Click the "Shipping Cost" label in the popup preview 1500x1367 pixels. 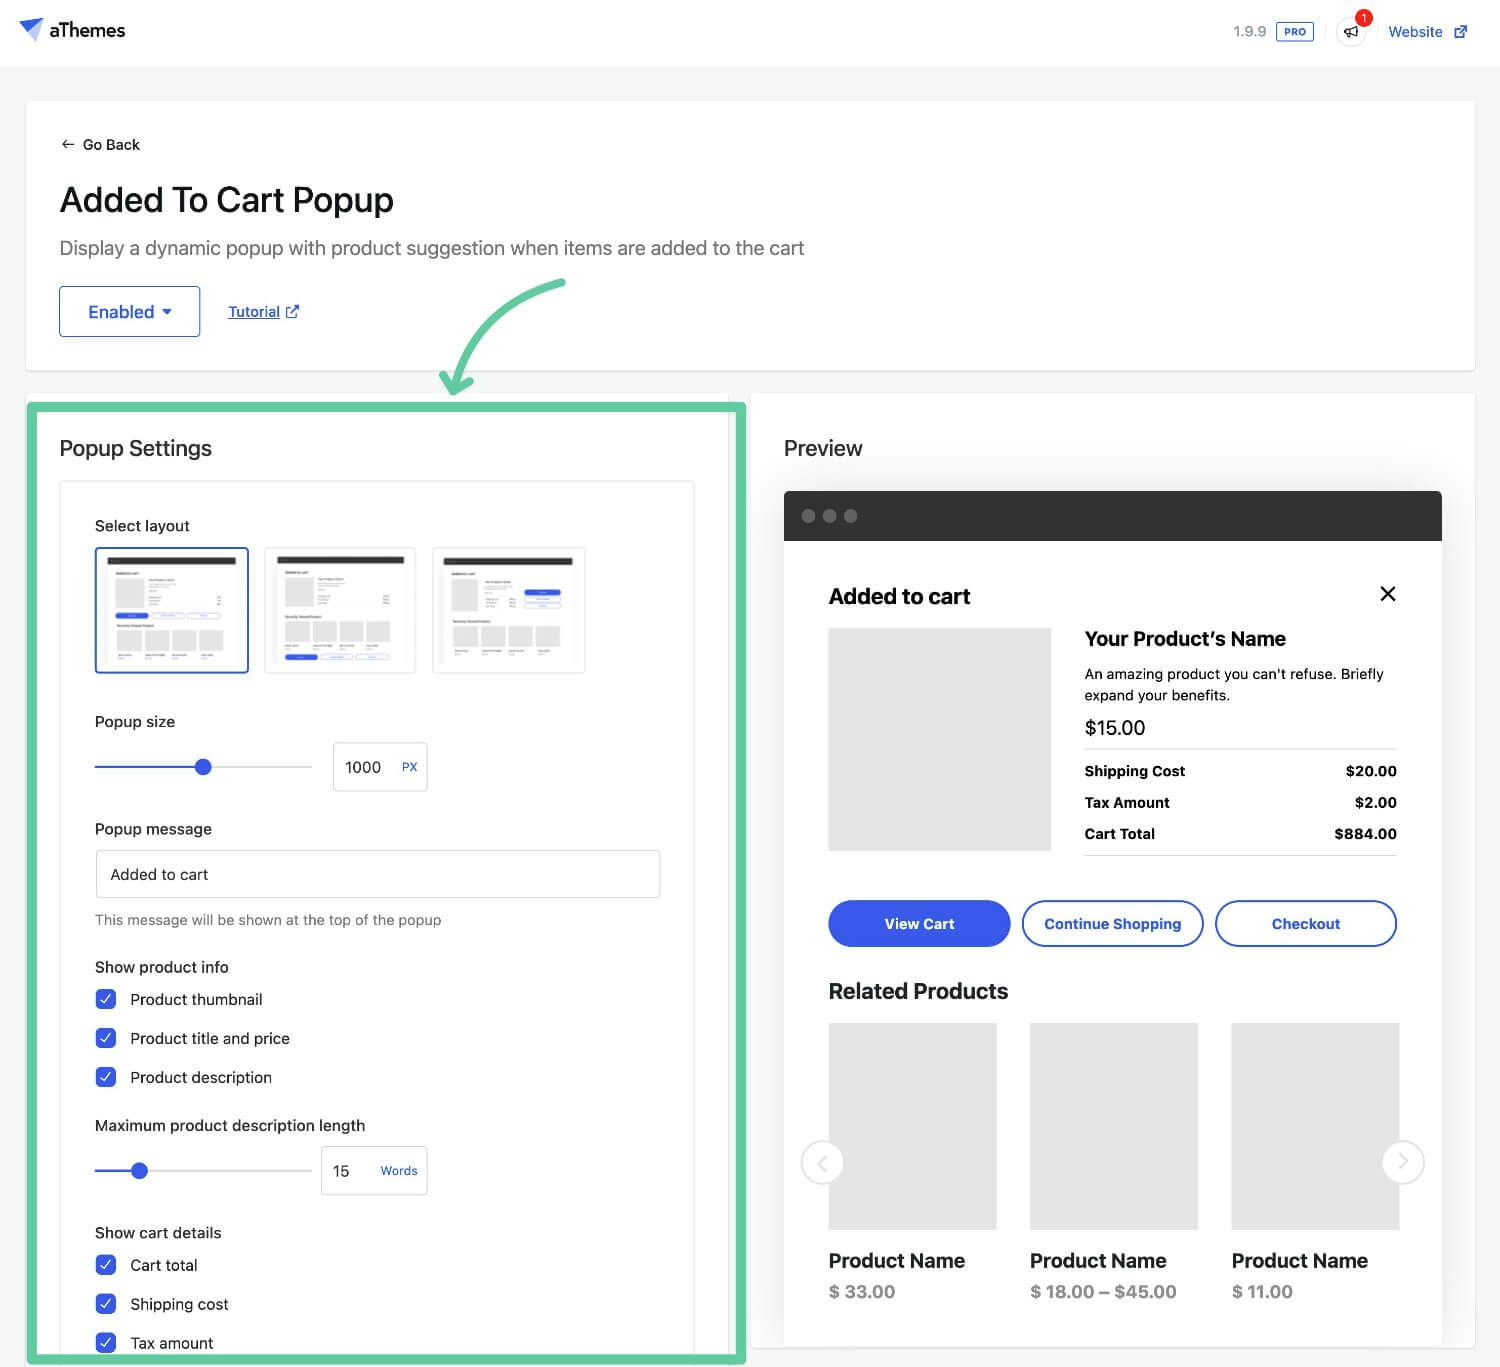coord(1135,771)
